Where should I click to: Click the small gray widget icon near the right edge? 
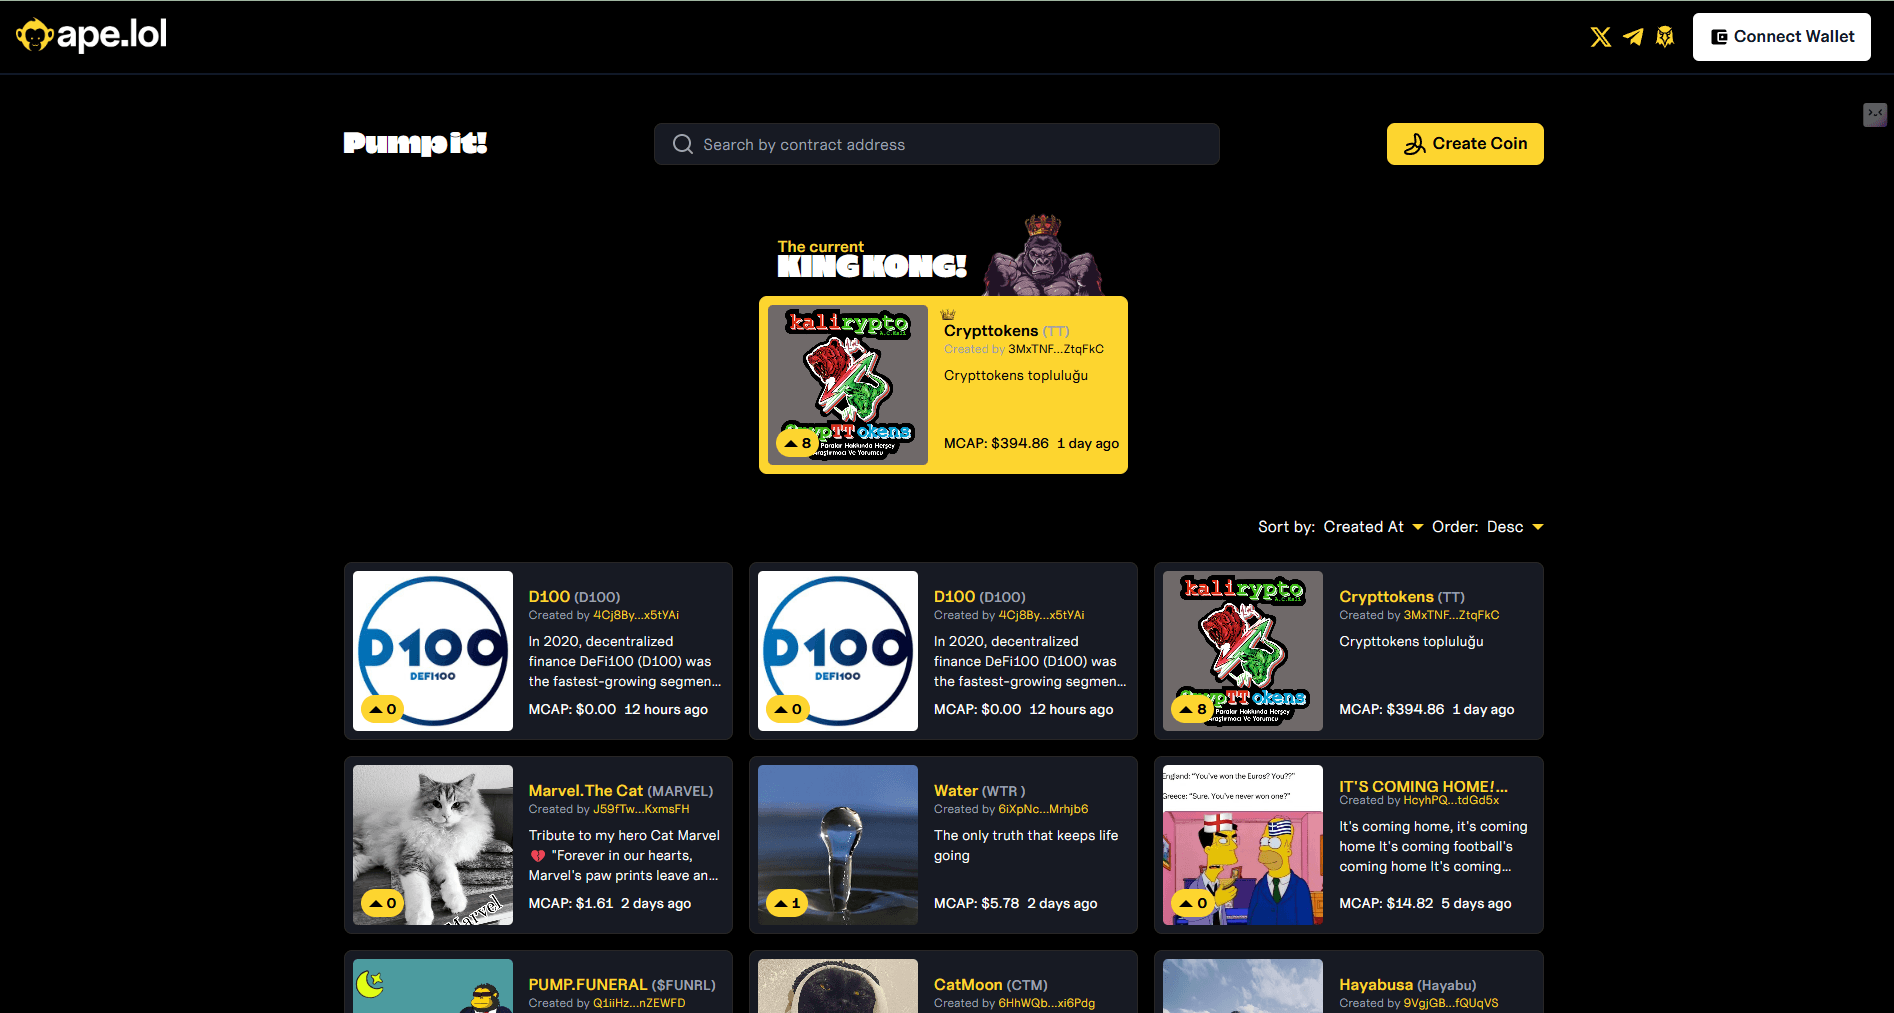point(1875,115)
